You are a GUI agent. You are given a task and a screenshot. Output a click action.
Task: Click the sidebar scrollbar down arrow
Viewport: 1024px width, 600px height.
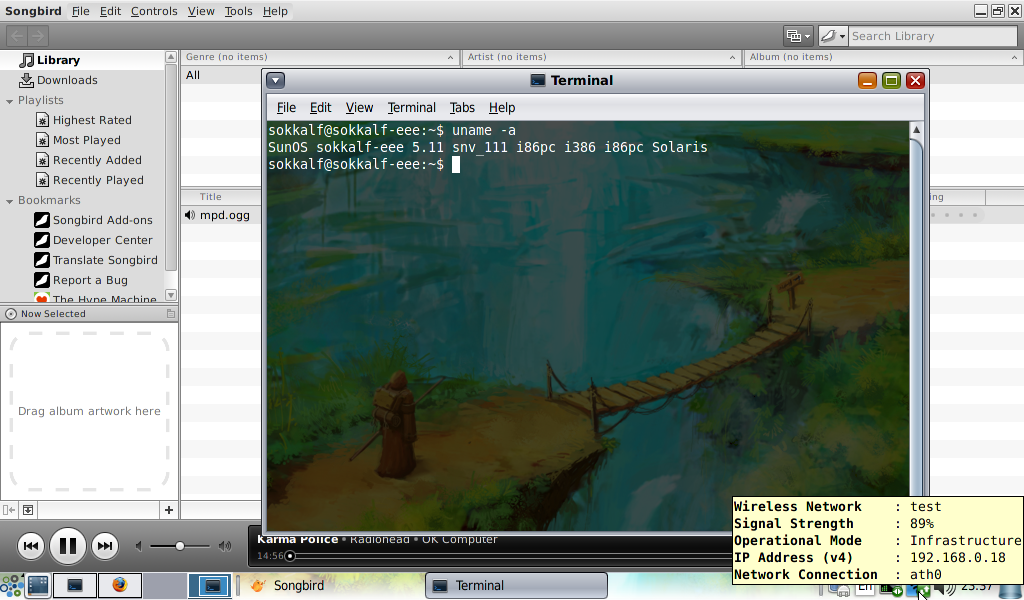click(171, 295)
